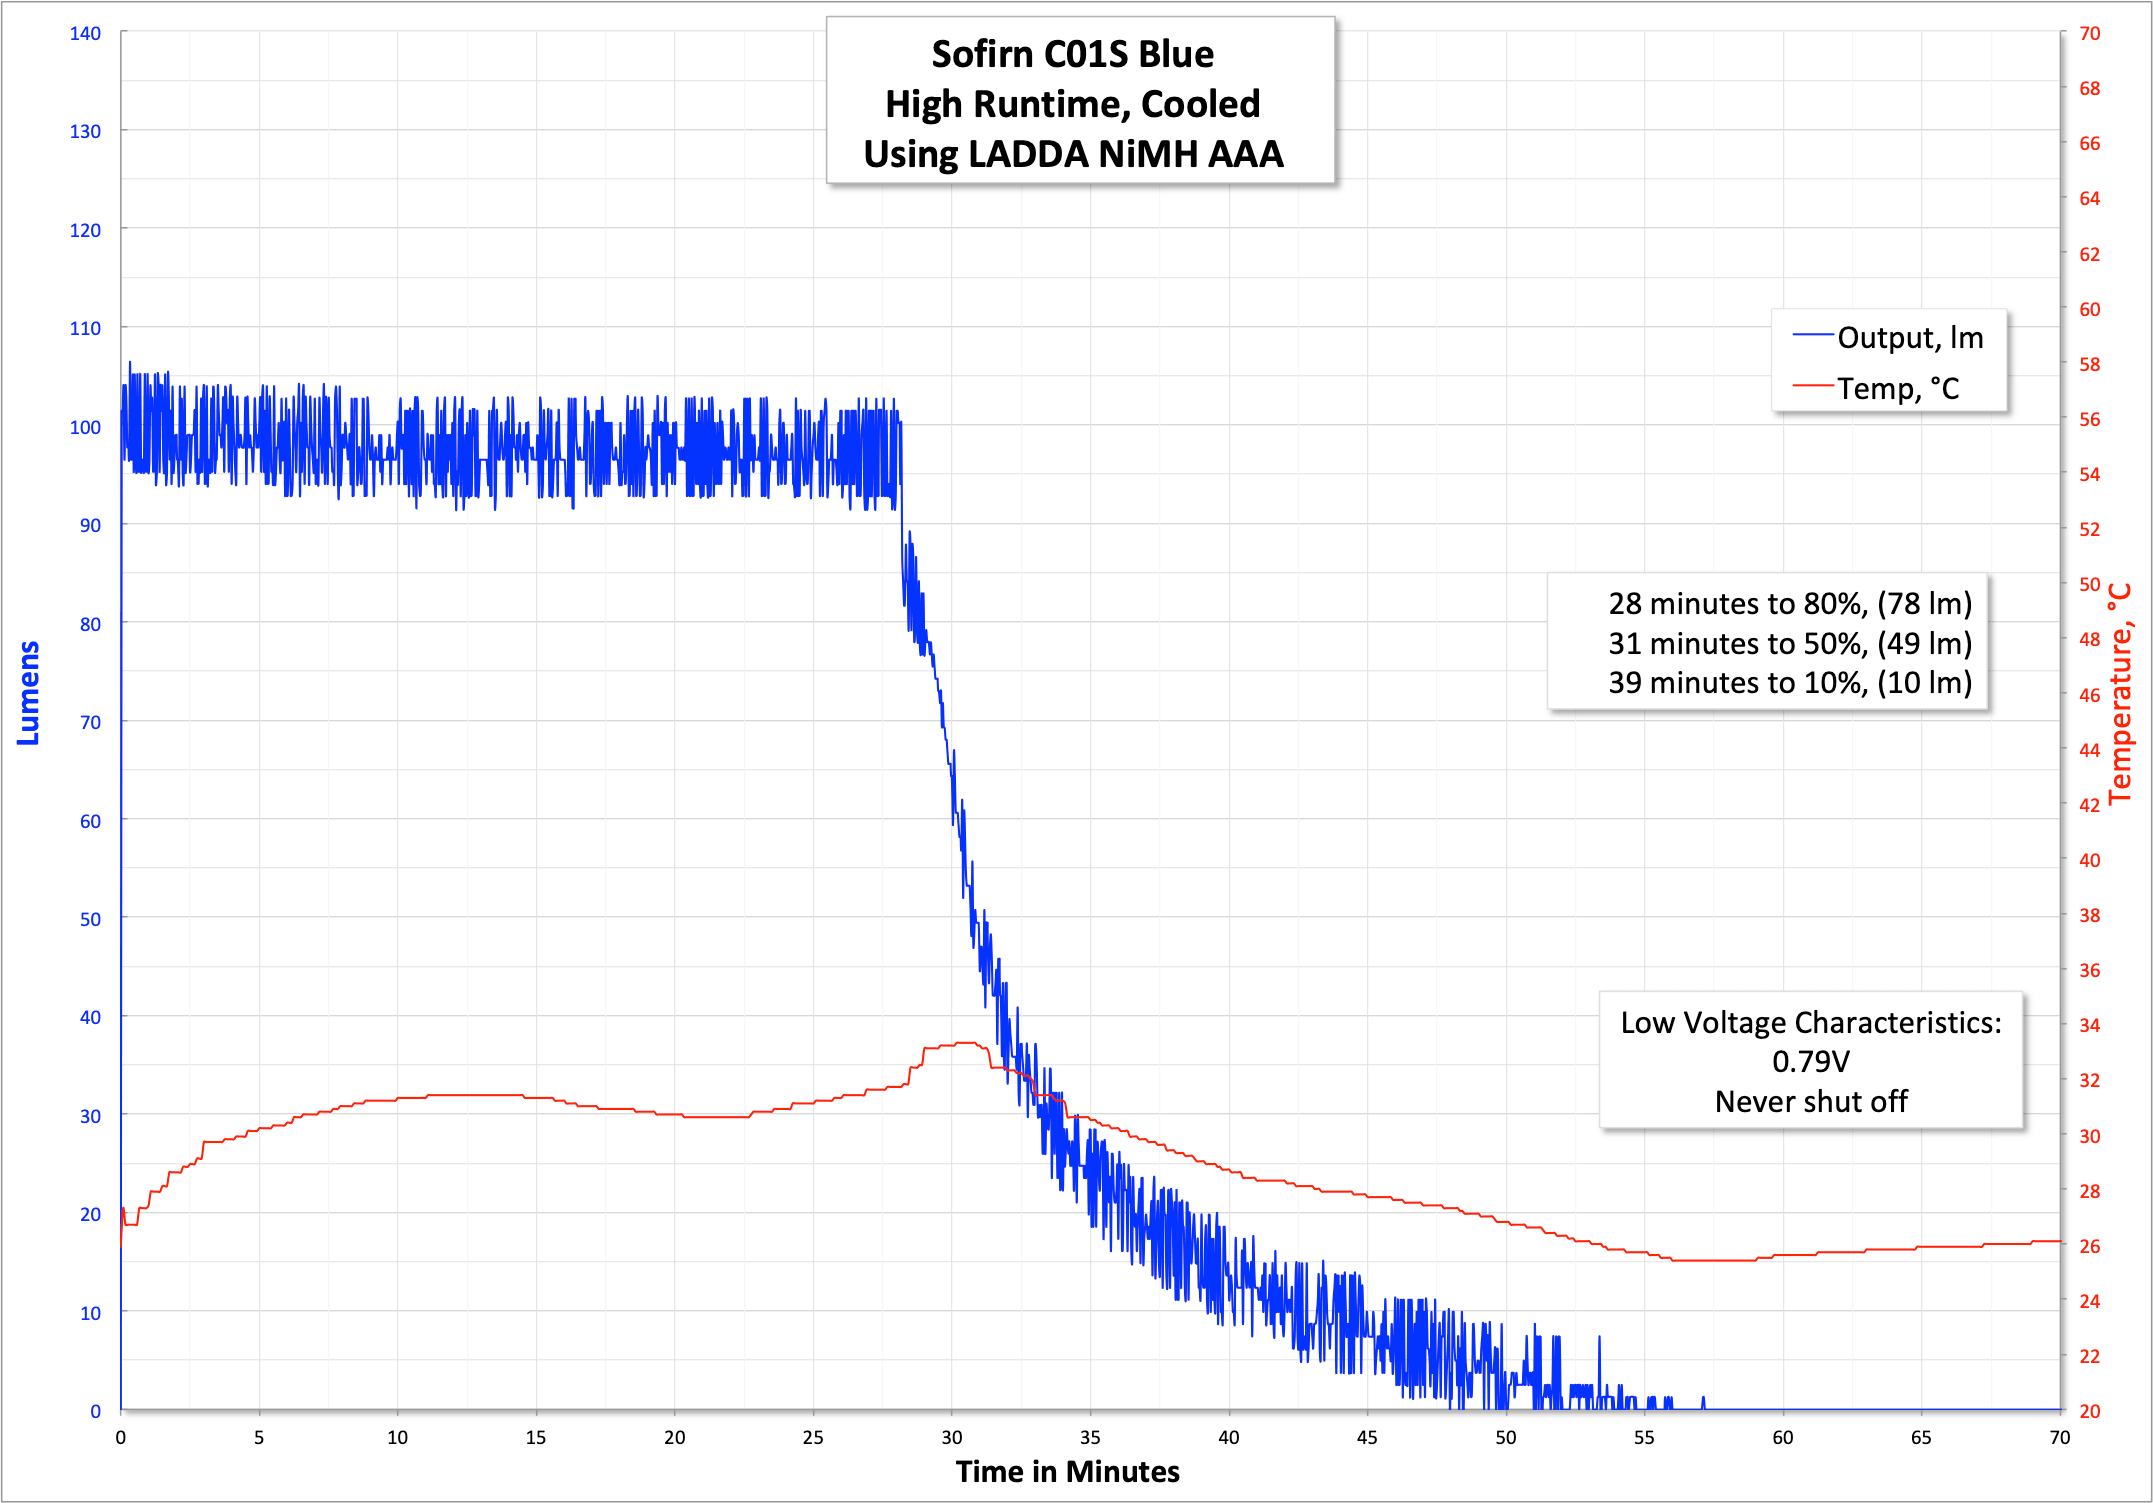Viewport: 2153px width, 1503px height.
Task: Select 'Low Voltage Characteristics:' heading text
Action: [1810, 1022]
